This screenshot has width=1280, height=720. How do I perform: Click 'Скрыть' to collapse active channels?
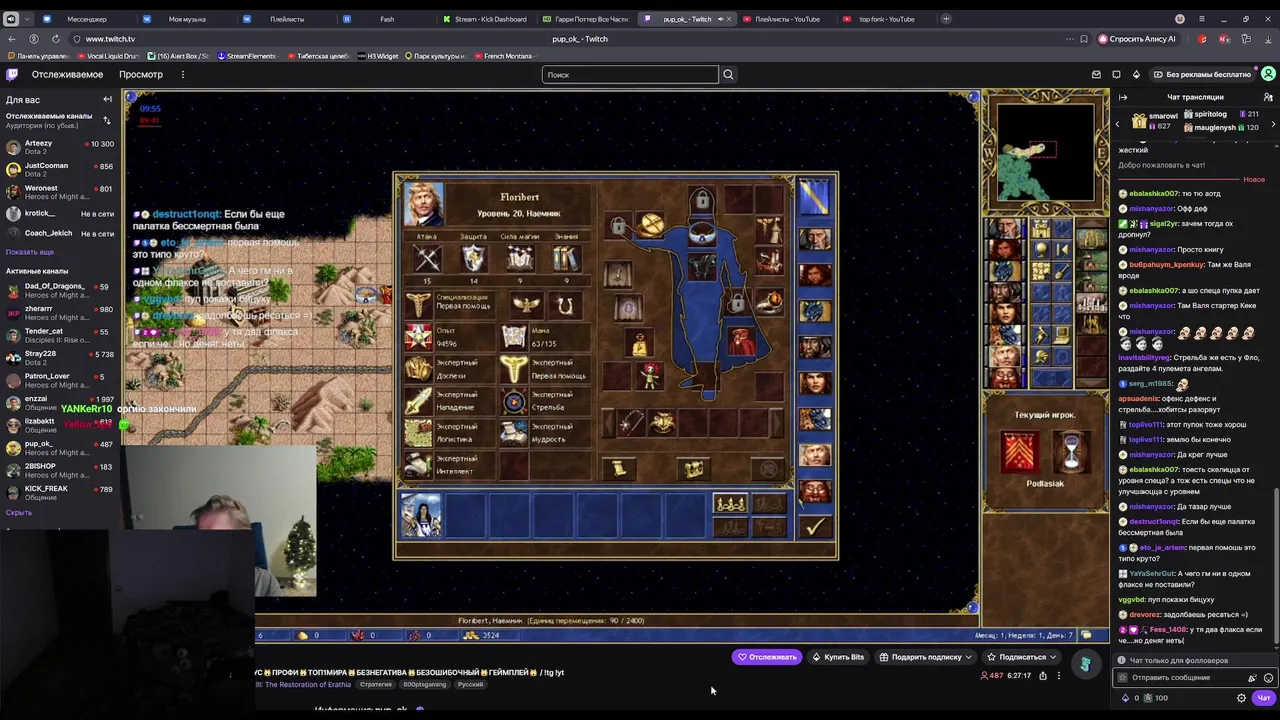[19, 512]
